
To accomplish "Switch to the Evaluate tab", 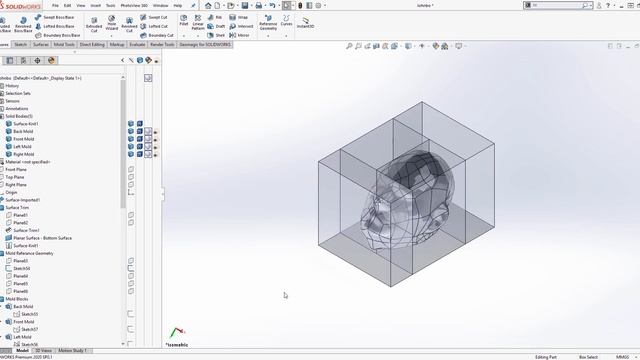I will [x=137, y=44].
